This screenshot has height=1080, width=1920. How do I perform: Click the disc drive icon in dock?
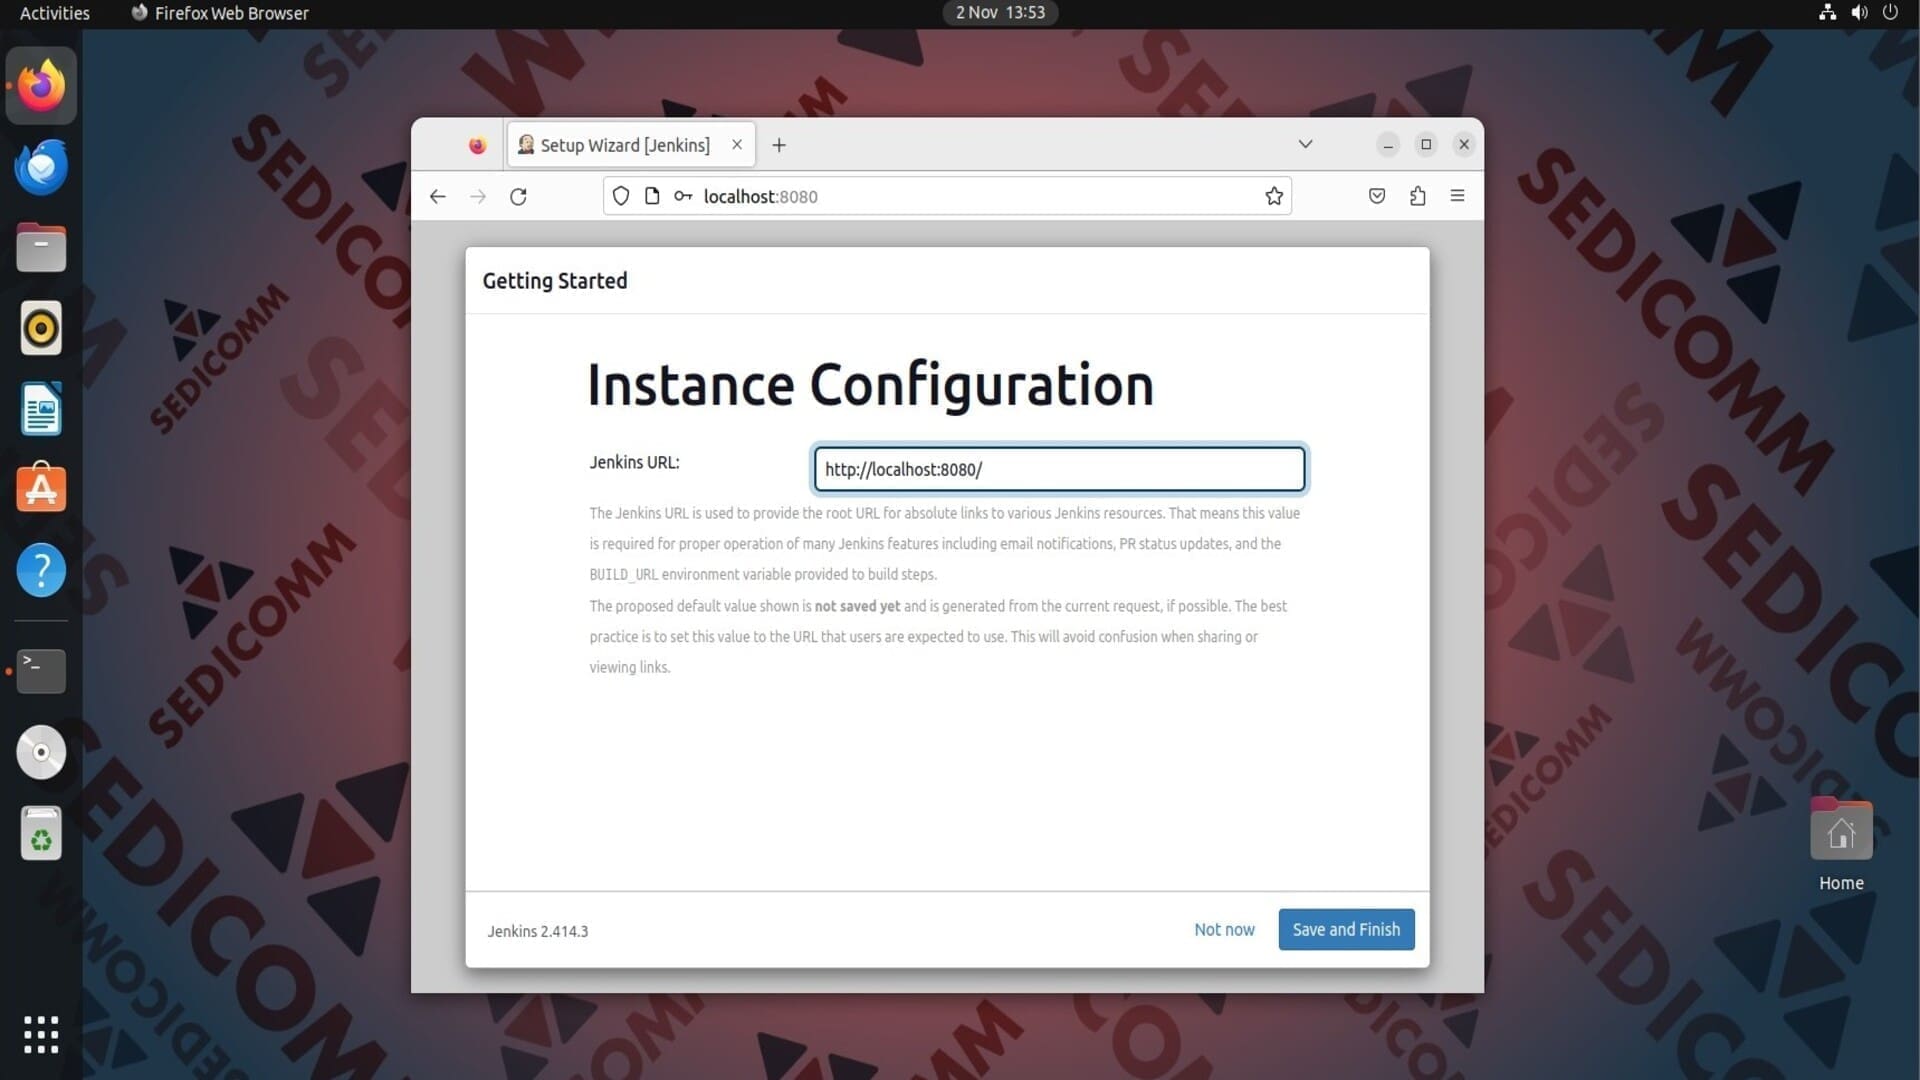[x=41, y=752]
